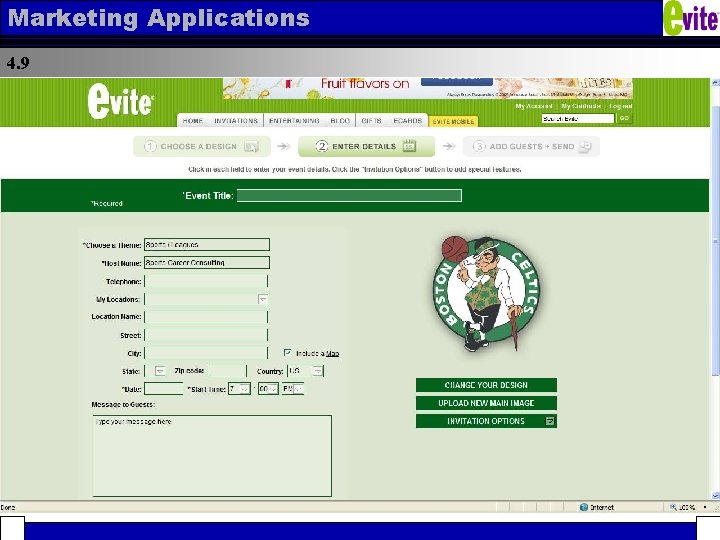
Task: Open the Start Time minutes dropdown
Action: click(273, 389)
